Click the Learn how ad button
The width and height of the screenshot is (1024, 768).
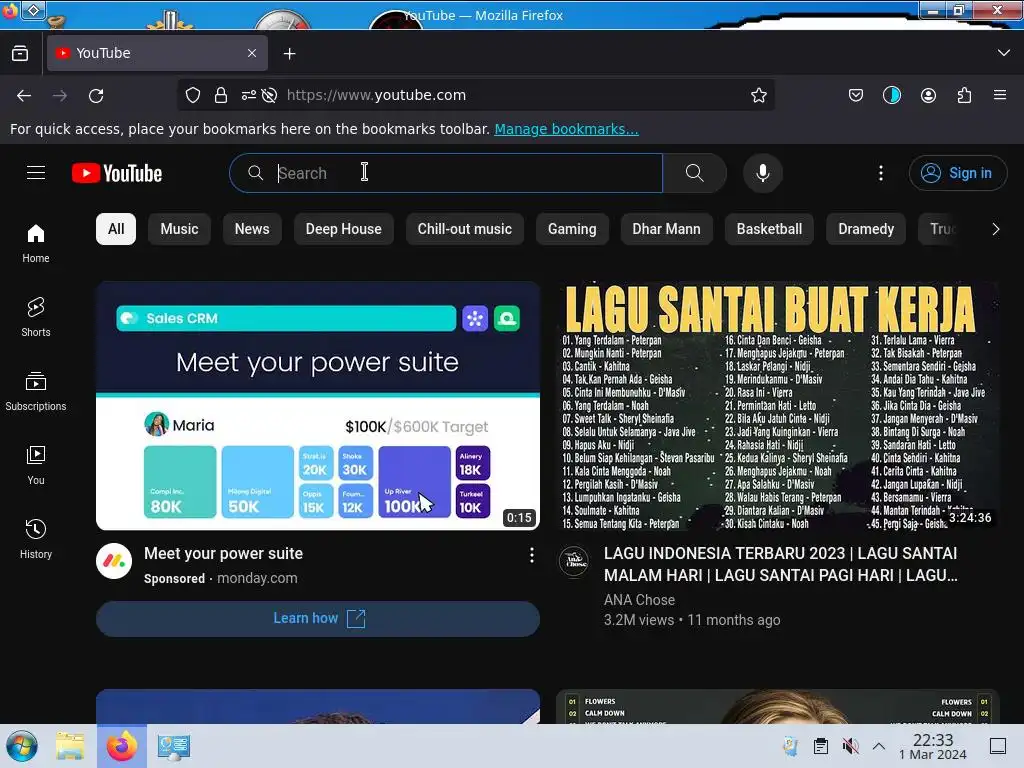(318, 618)
